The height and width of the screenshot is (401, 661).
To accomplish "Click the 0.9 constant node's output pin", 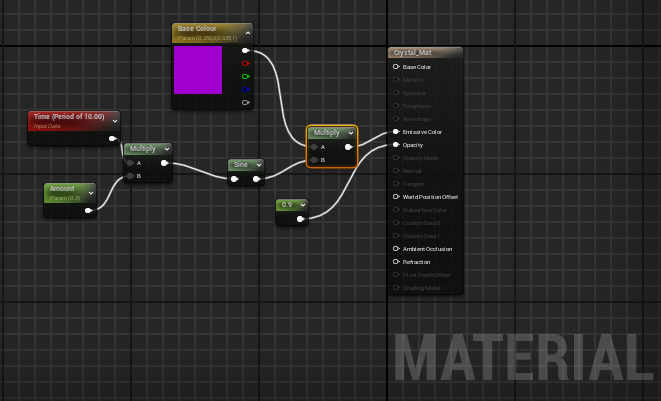I will (302, 218).
